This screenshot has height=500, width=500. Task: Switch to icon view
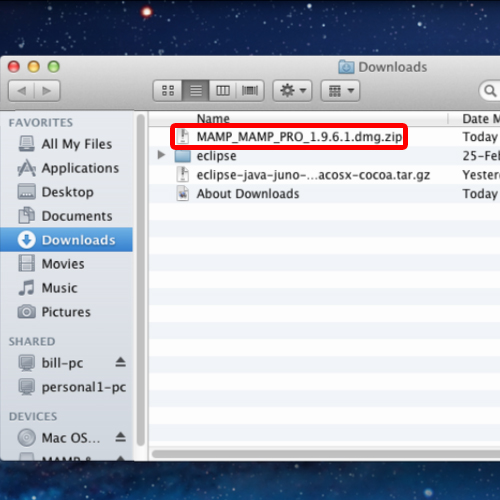(168, 90)
